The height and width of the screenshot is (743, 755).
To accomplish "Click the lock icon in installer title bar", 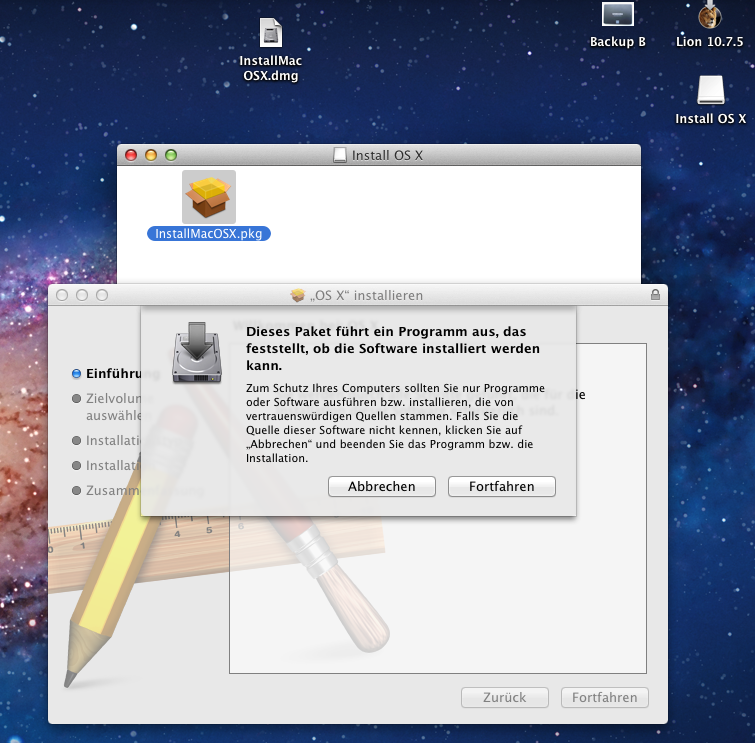I will [x=655, y=295].
